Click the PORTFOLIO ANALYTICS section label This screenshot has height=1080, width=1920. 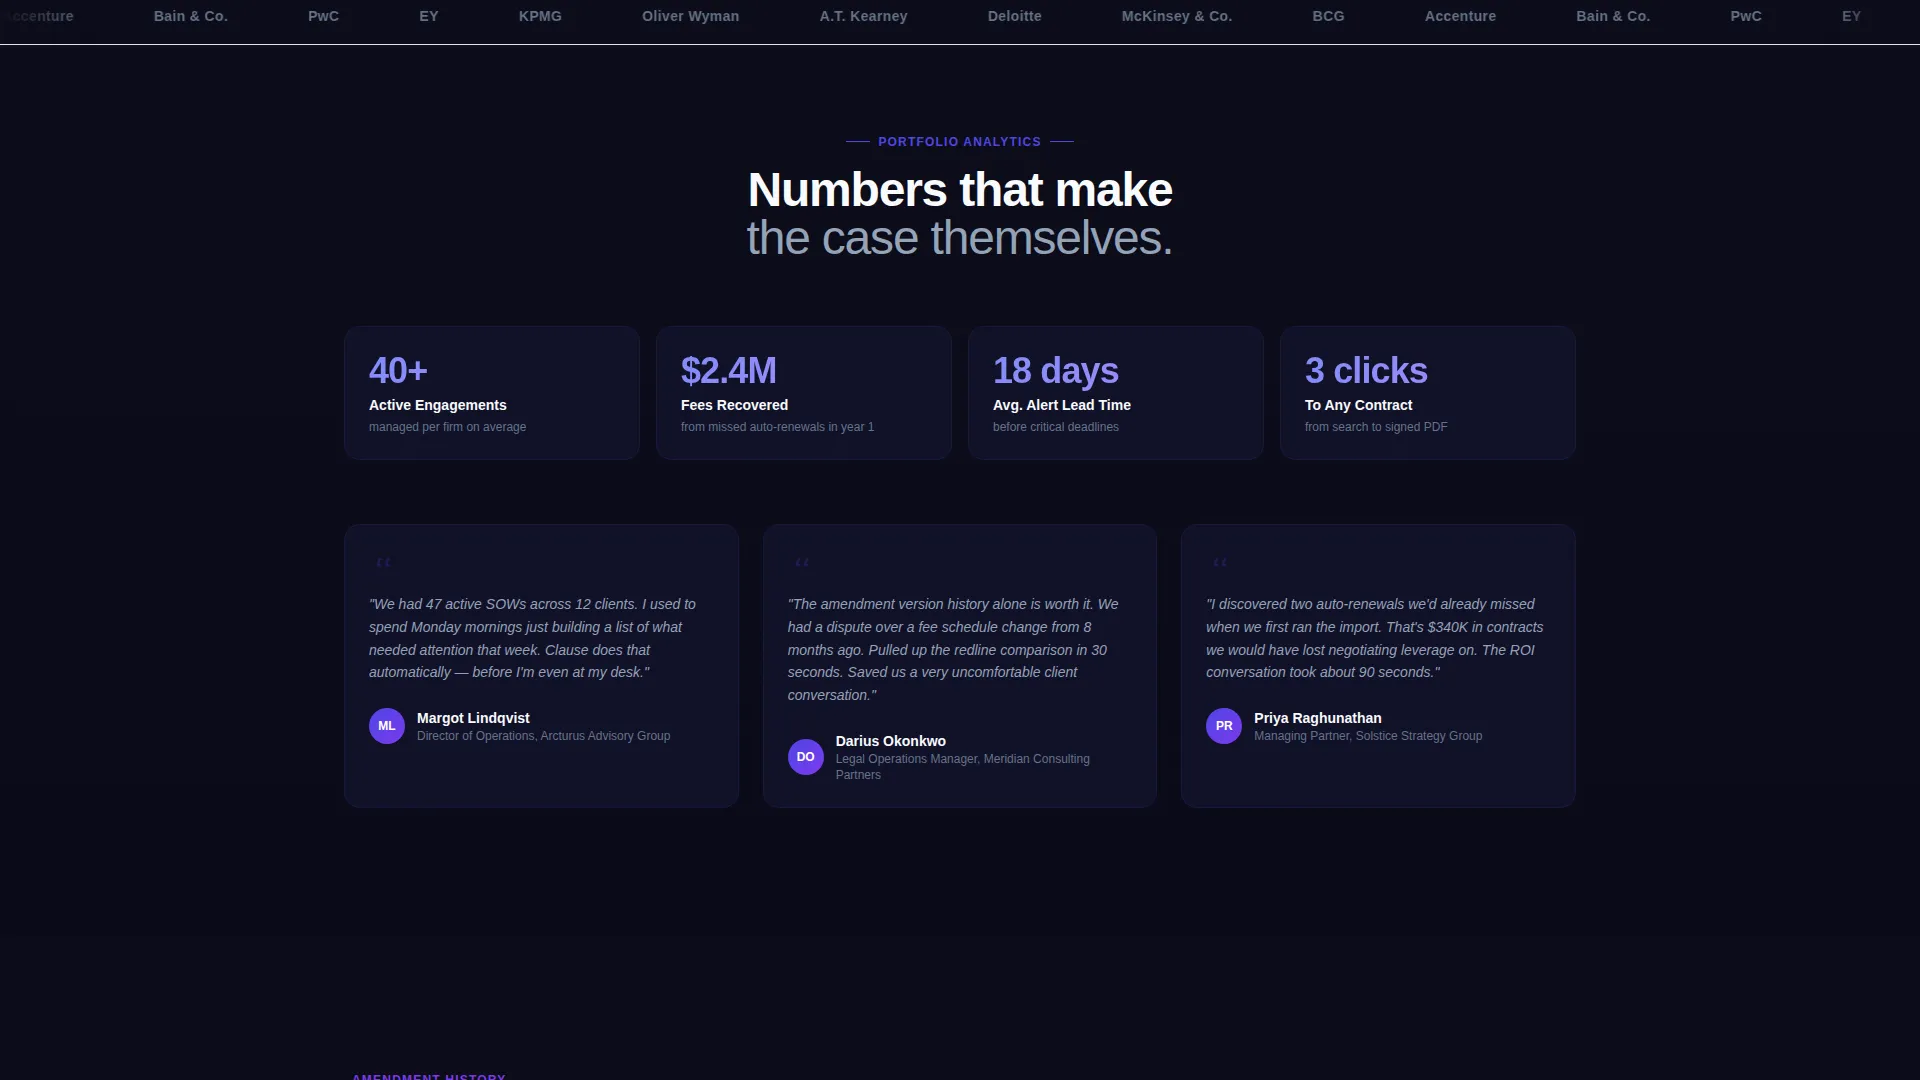click(960, 142)
